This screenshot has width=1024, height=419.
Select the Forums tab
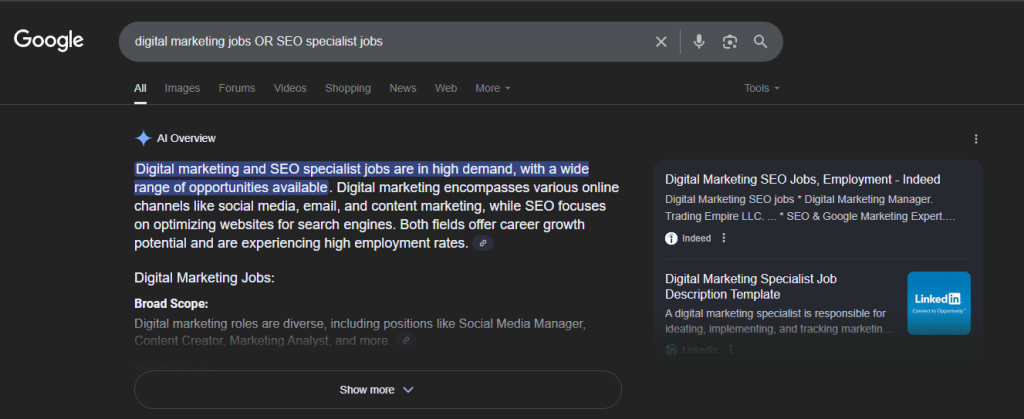coord(237,88)
